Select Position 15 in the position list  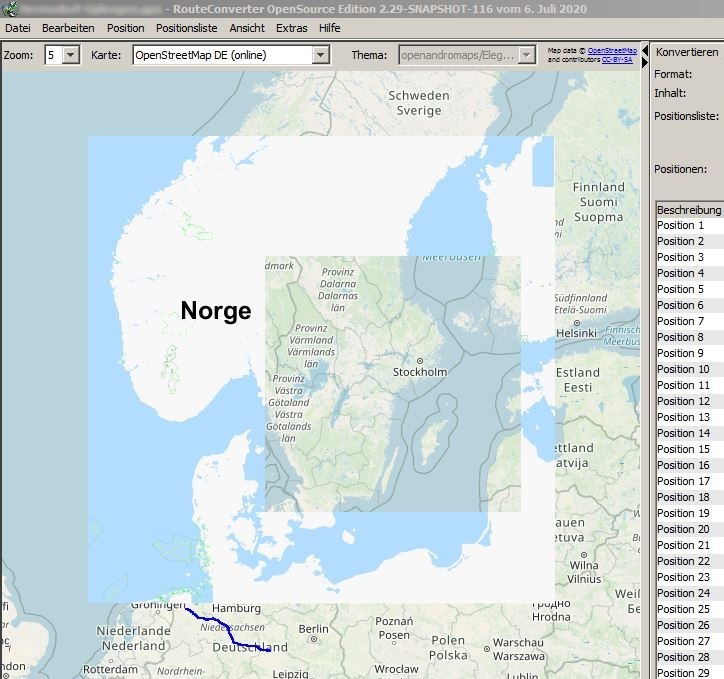(683, 449)
